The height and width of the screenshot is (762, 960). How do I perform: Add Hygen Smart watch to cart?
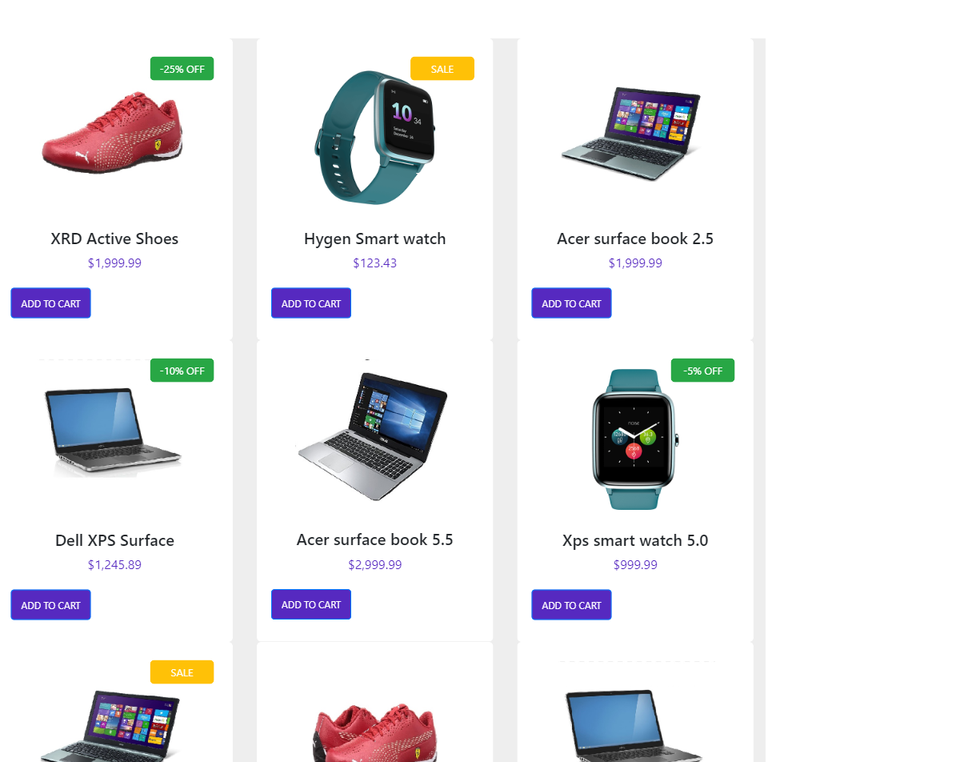tap(311, 303)
